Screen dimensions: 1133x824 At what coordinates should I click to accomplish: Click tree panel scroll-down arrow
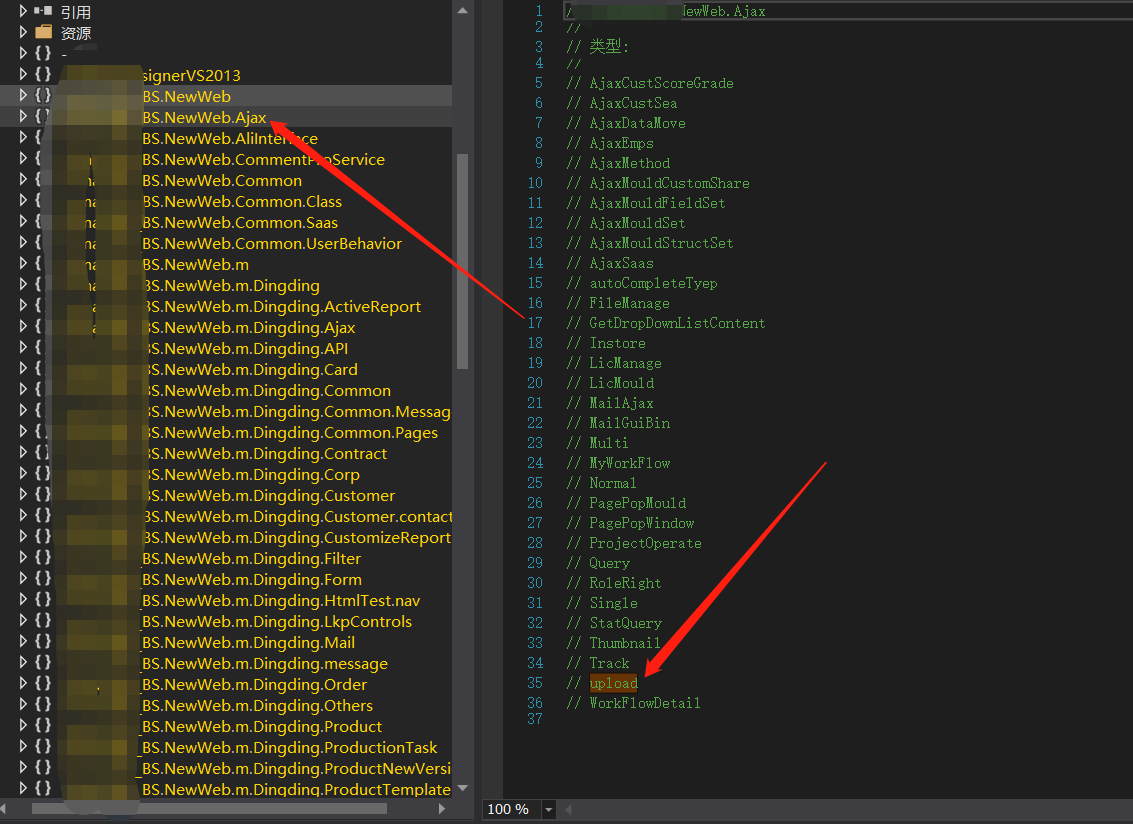click(x=462, y=787)
